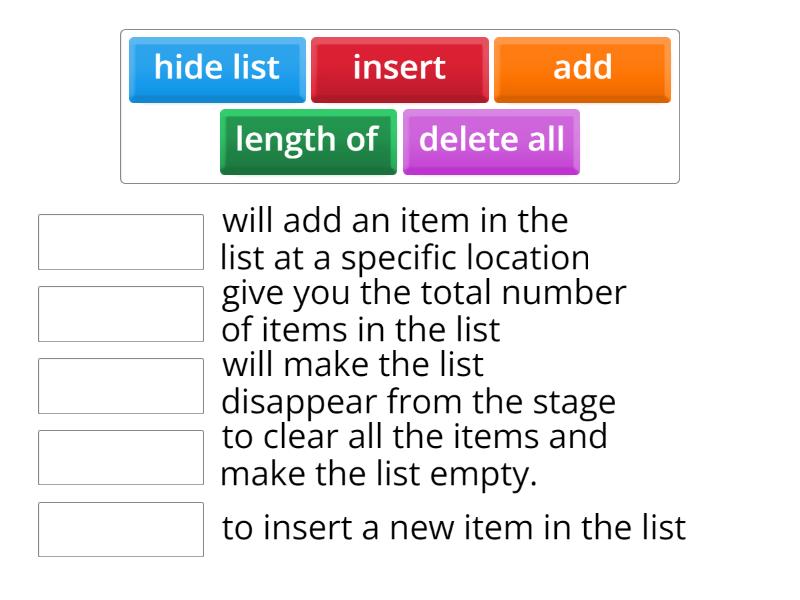Select the 'delete all' purple tile
Viewport: 800px width, 600px height.
click(x=491, y=140)
